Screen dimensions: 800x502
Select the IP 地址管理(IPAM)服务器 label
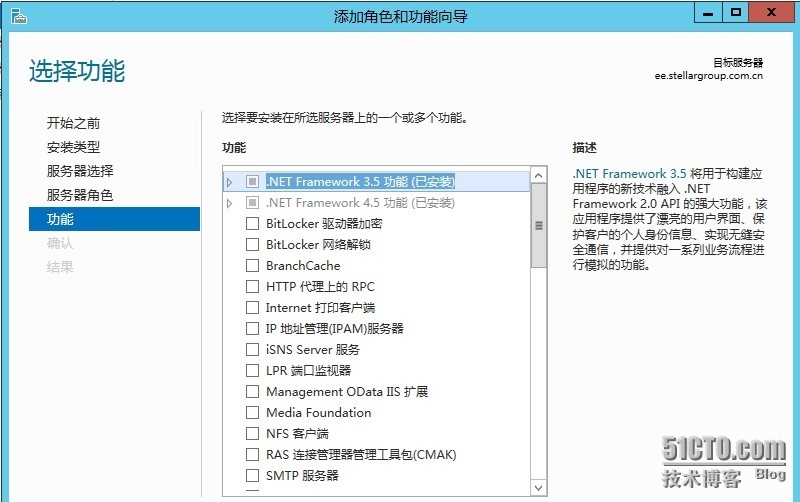[335, 328]
